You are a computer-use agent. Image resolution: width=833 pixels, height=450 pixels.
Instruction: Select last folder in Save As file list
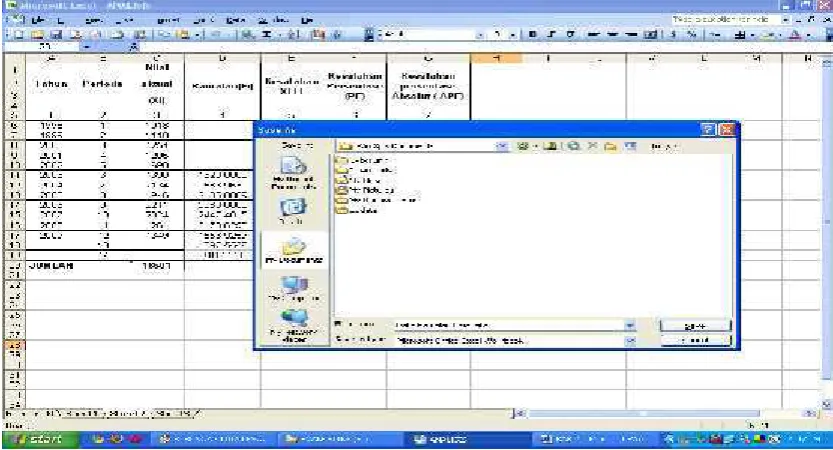357,210
